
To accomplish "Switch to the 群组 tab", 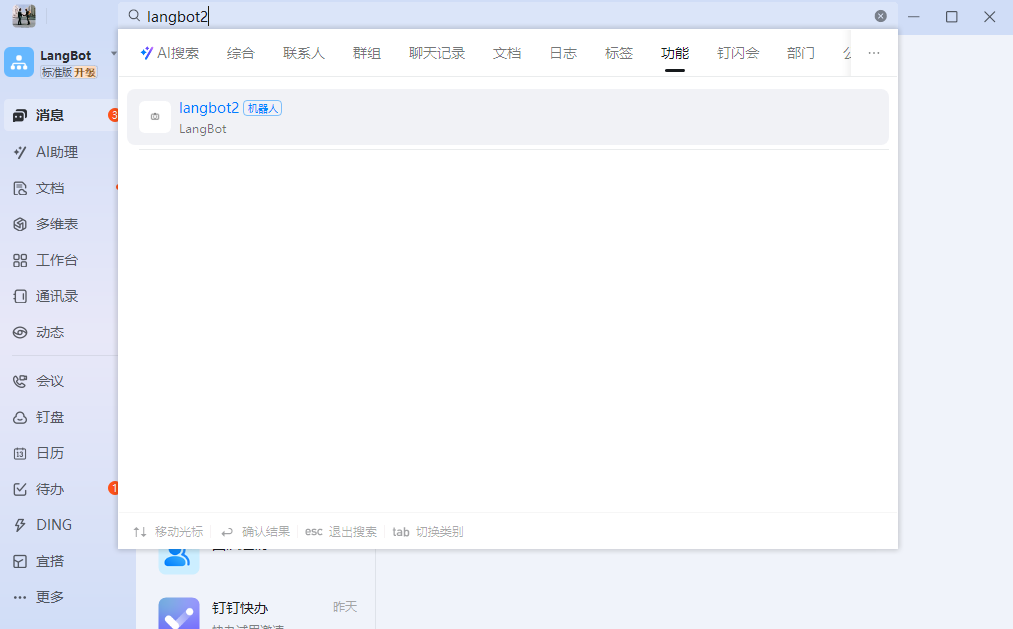I will click(x=367, y=53).
